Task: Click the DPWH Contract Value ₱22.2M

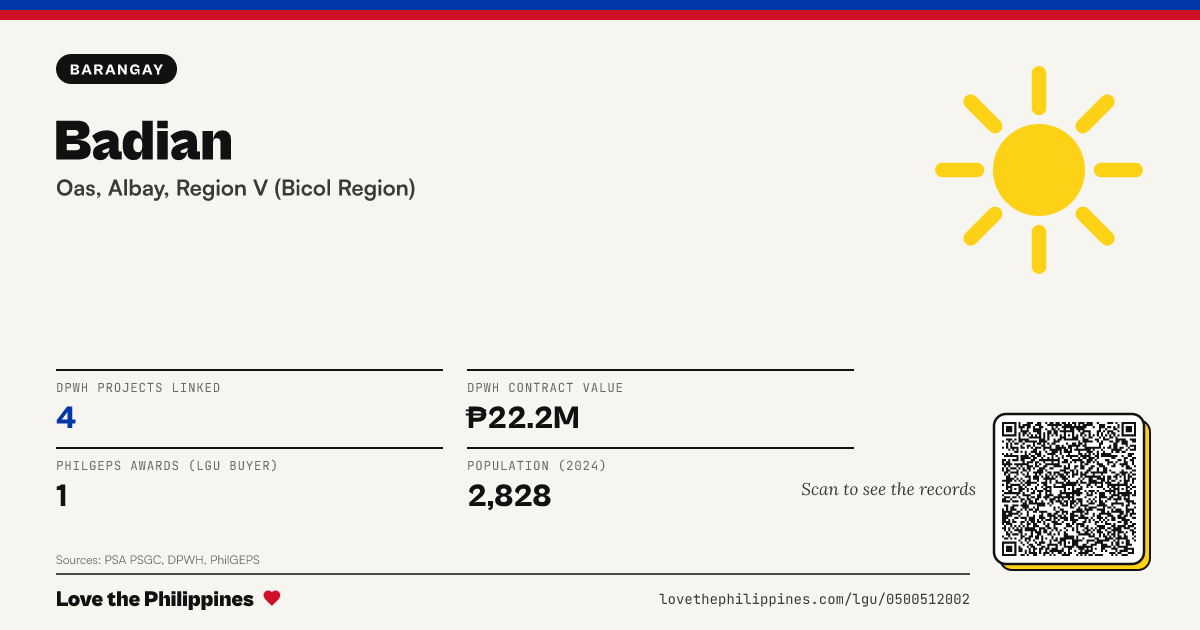Action: pyautogui.click(x=523, y=417)
